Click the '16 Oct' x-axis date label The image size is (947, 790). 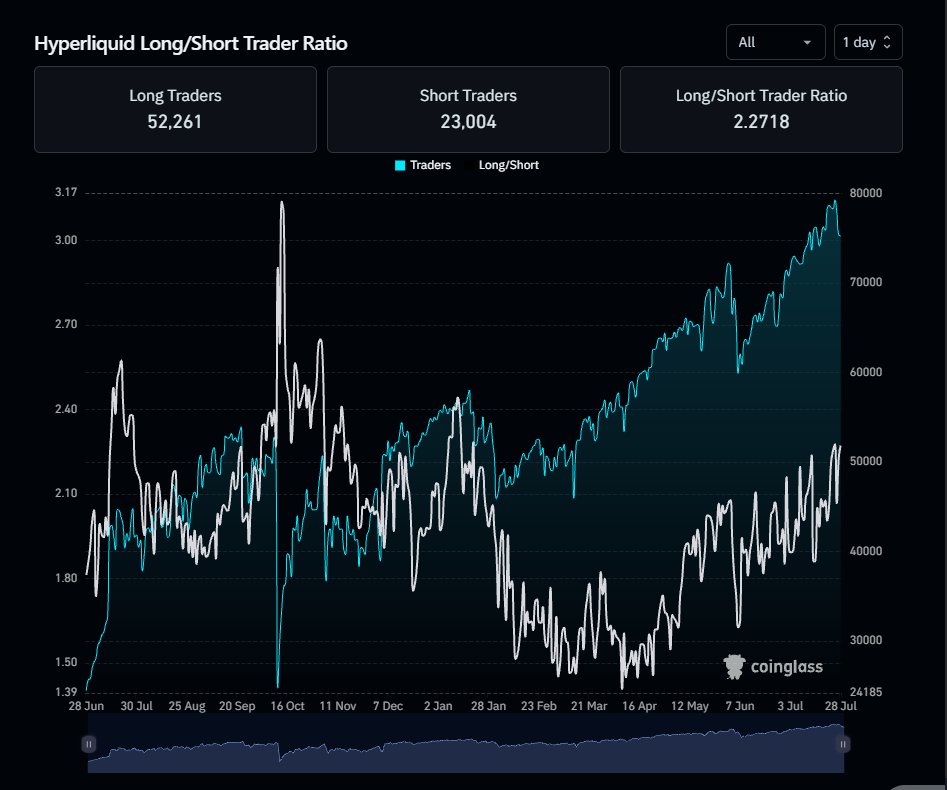pyautogui.click(x=287, y=706)
